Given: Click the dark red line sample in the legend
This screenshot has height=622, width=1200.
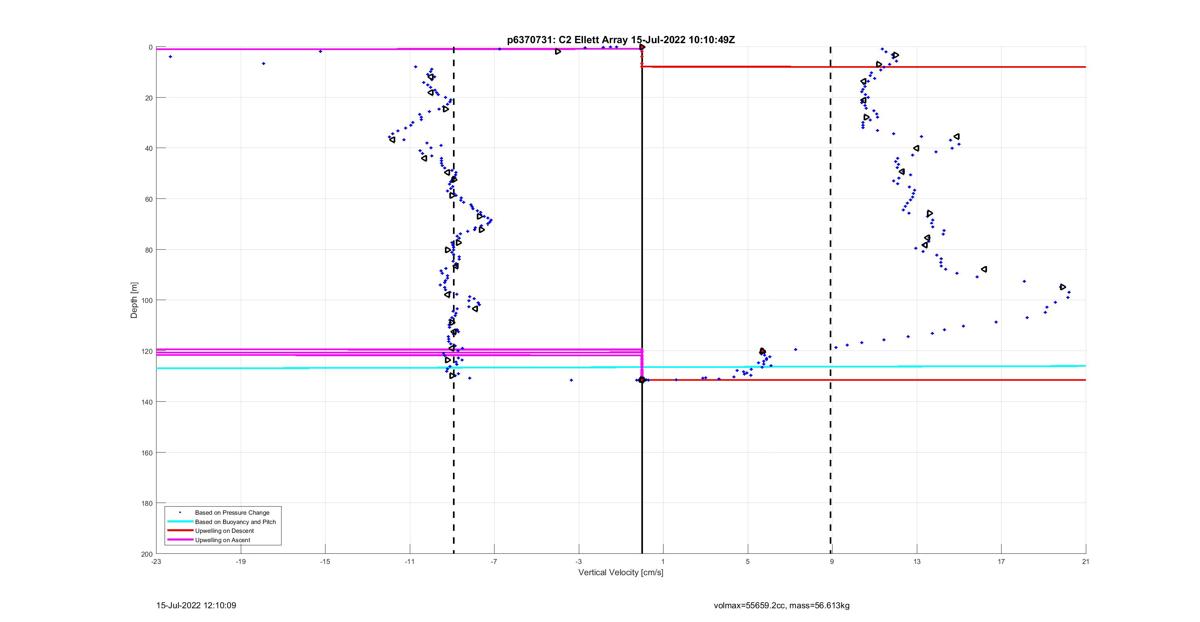Looking at the screenshot, I should tap(180, 530).
